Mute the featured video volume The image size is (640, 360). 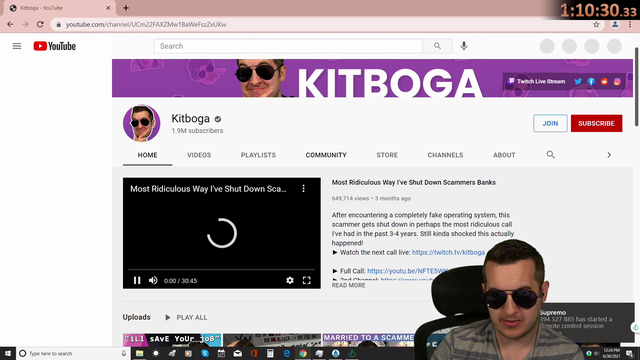pyautogui.click(x=153, y=280)
